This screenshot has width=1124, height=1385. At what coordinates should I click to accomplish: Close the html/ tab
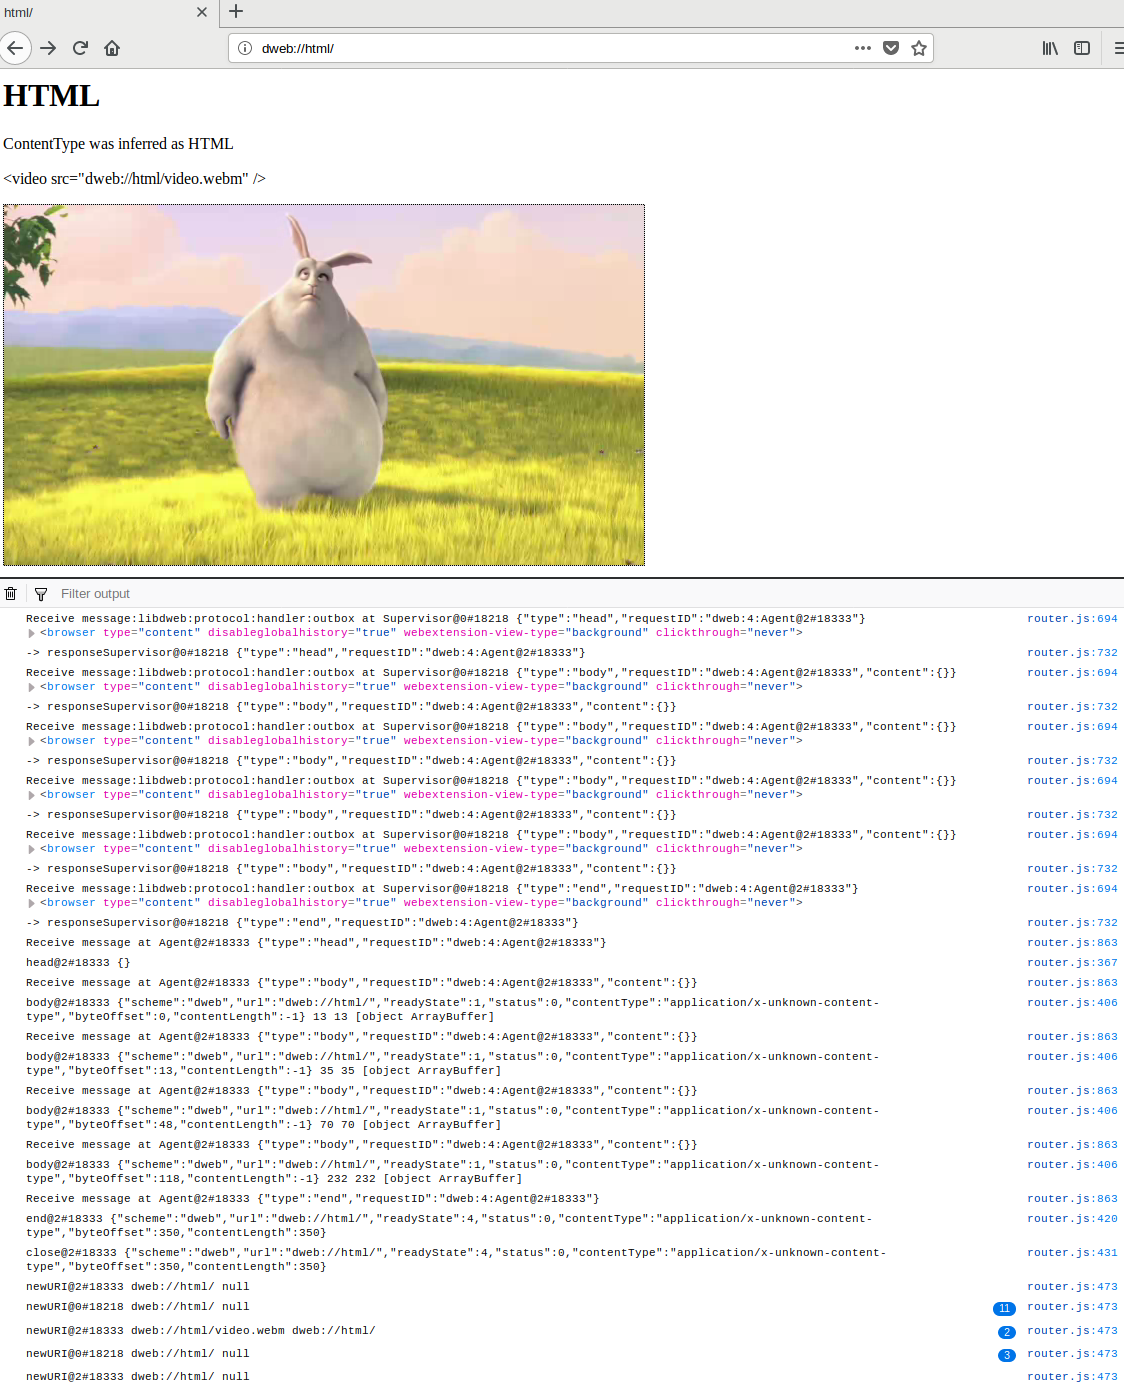tap(202, 12)
